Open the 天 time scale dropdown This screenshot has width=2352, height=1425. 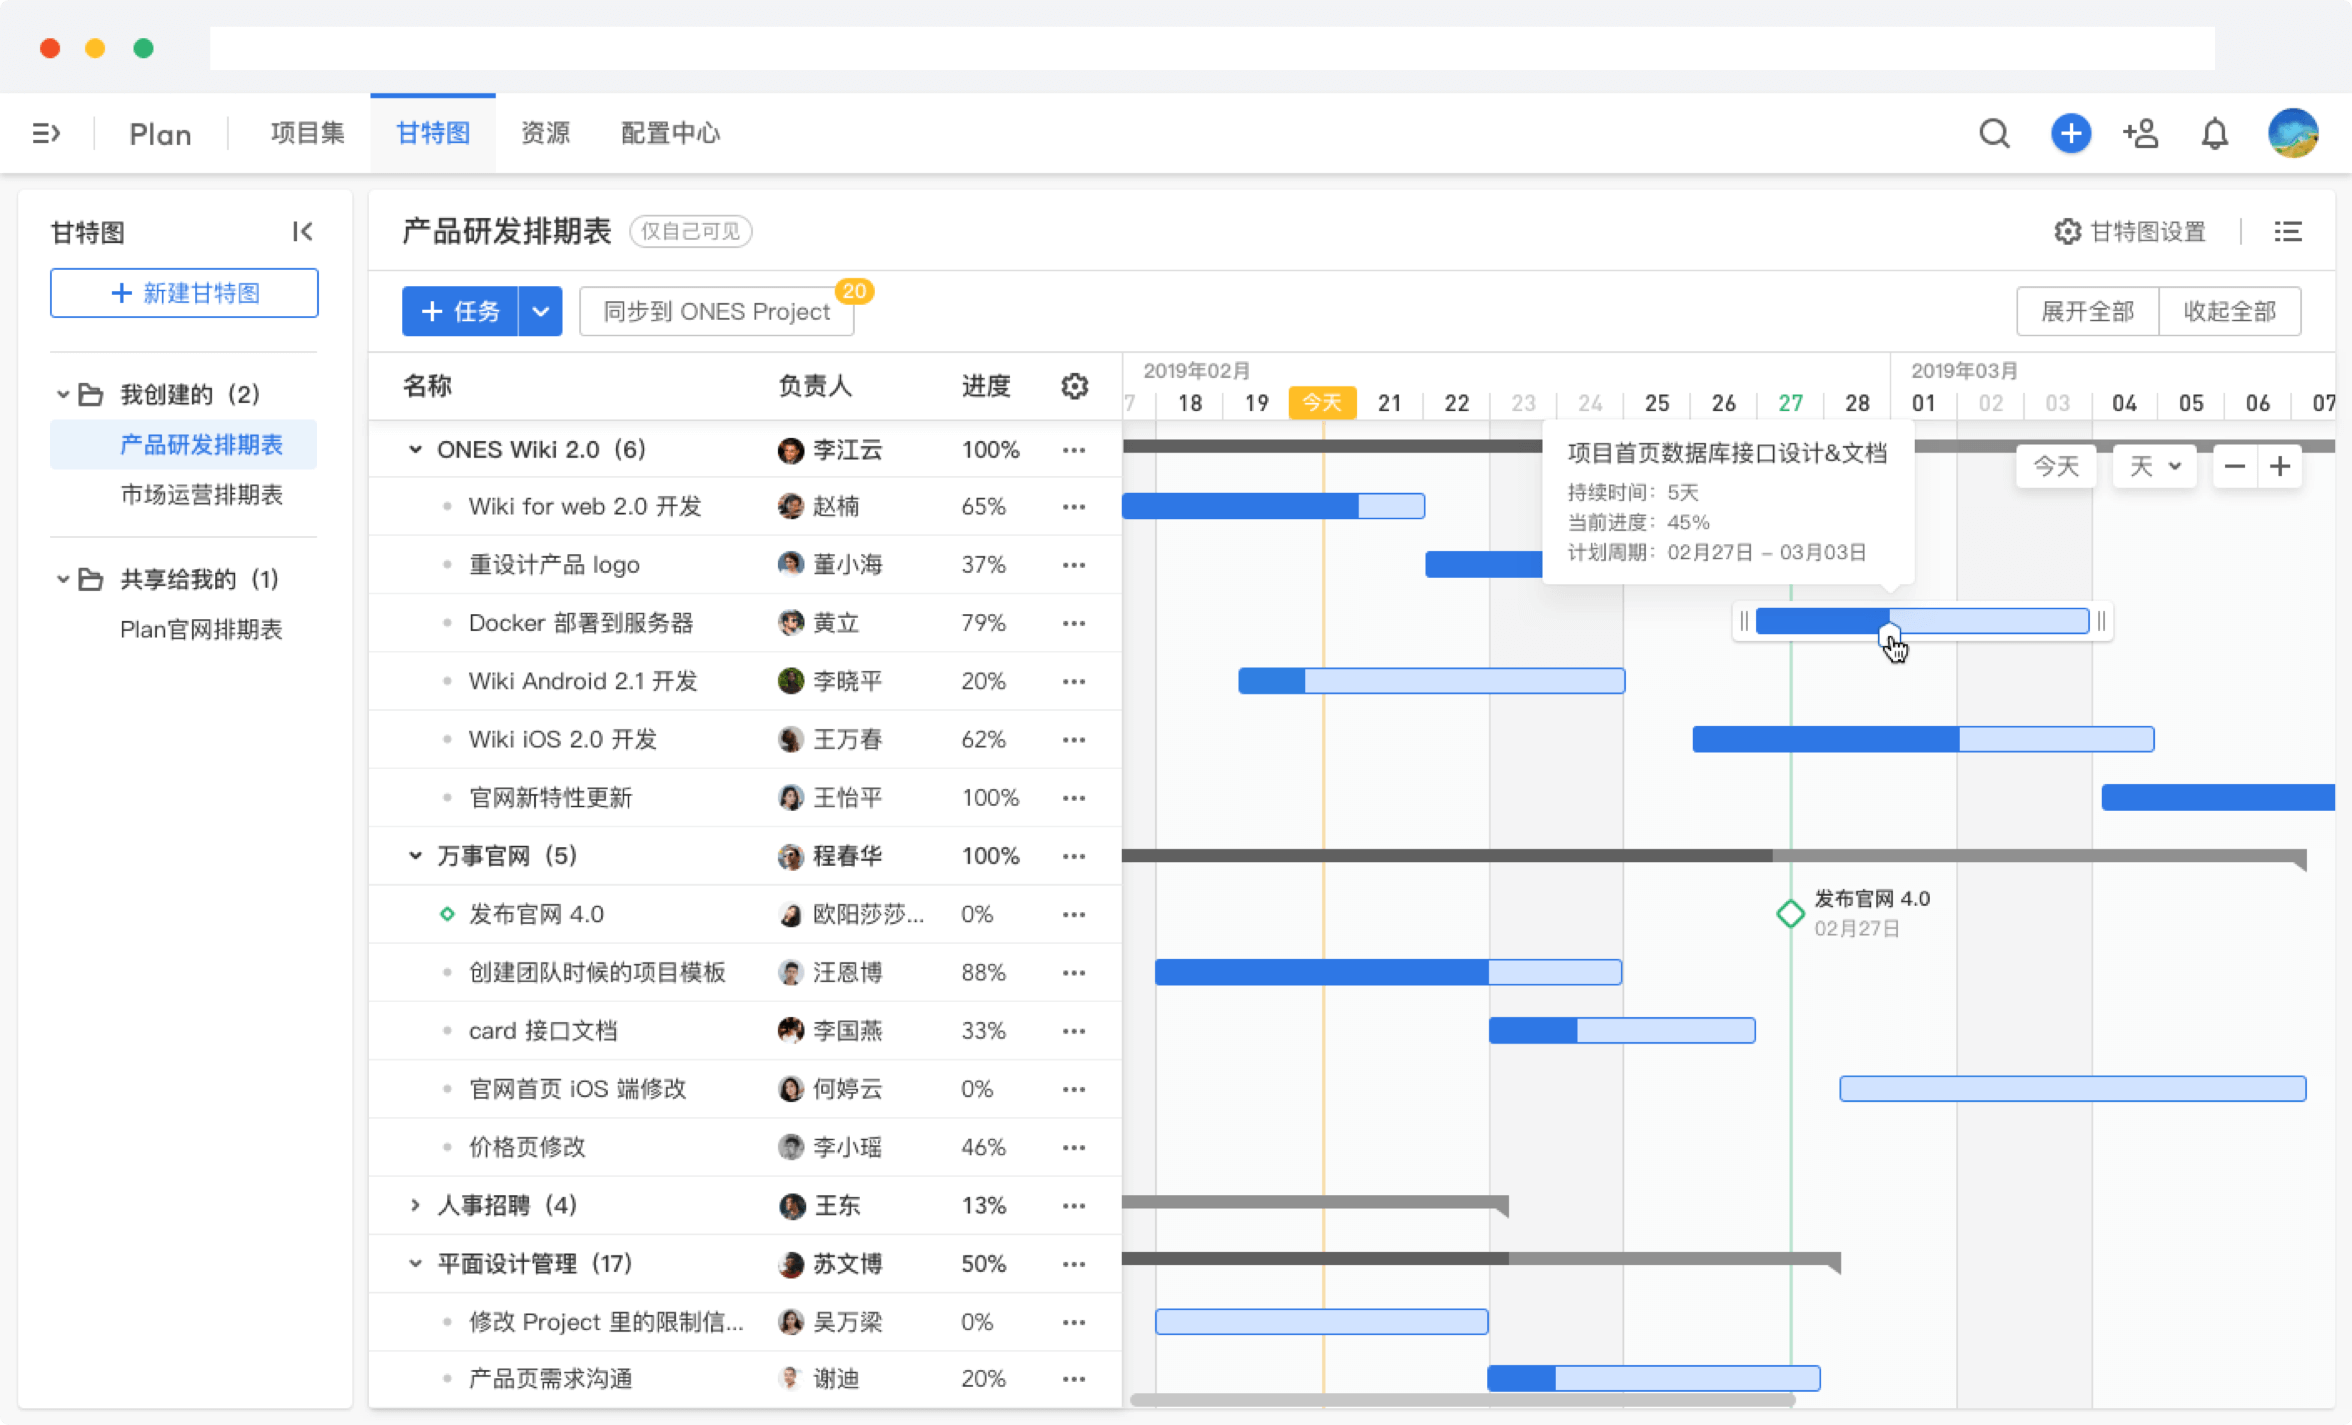pos(2154,467)
